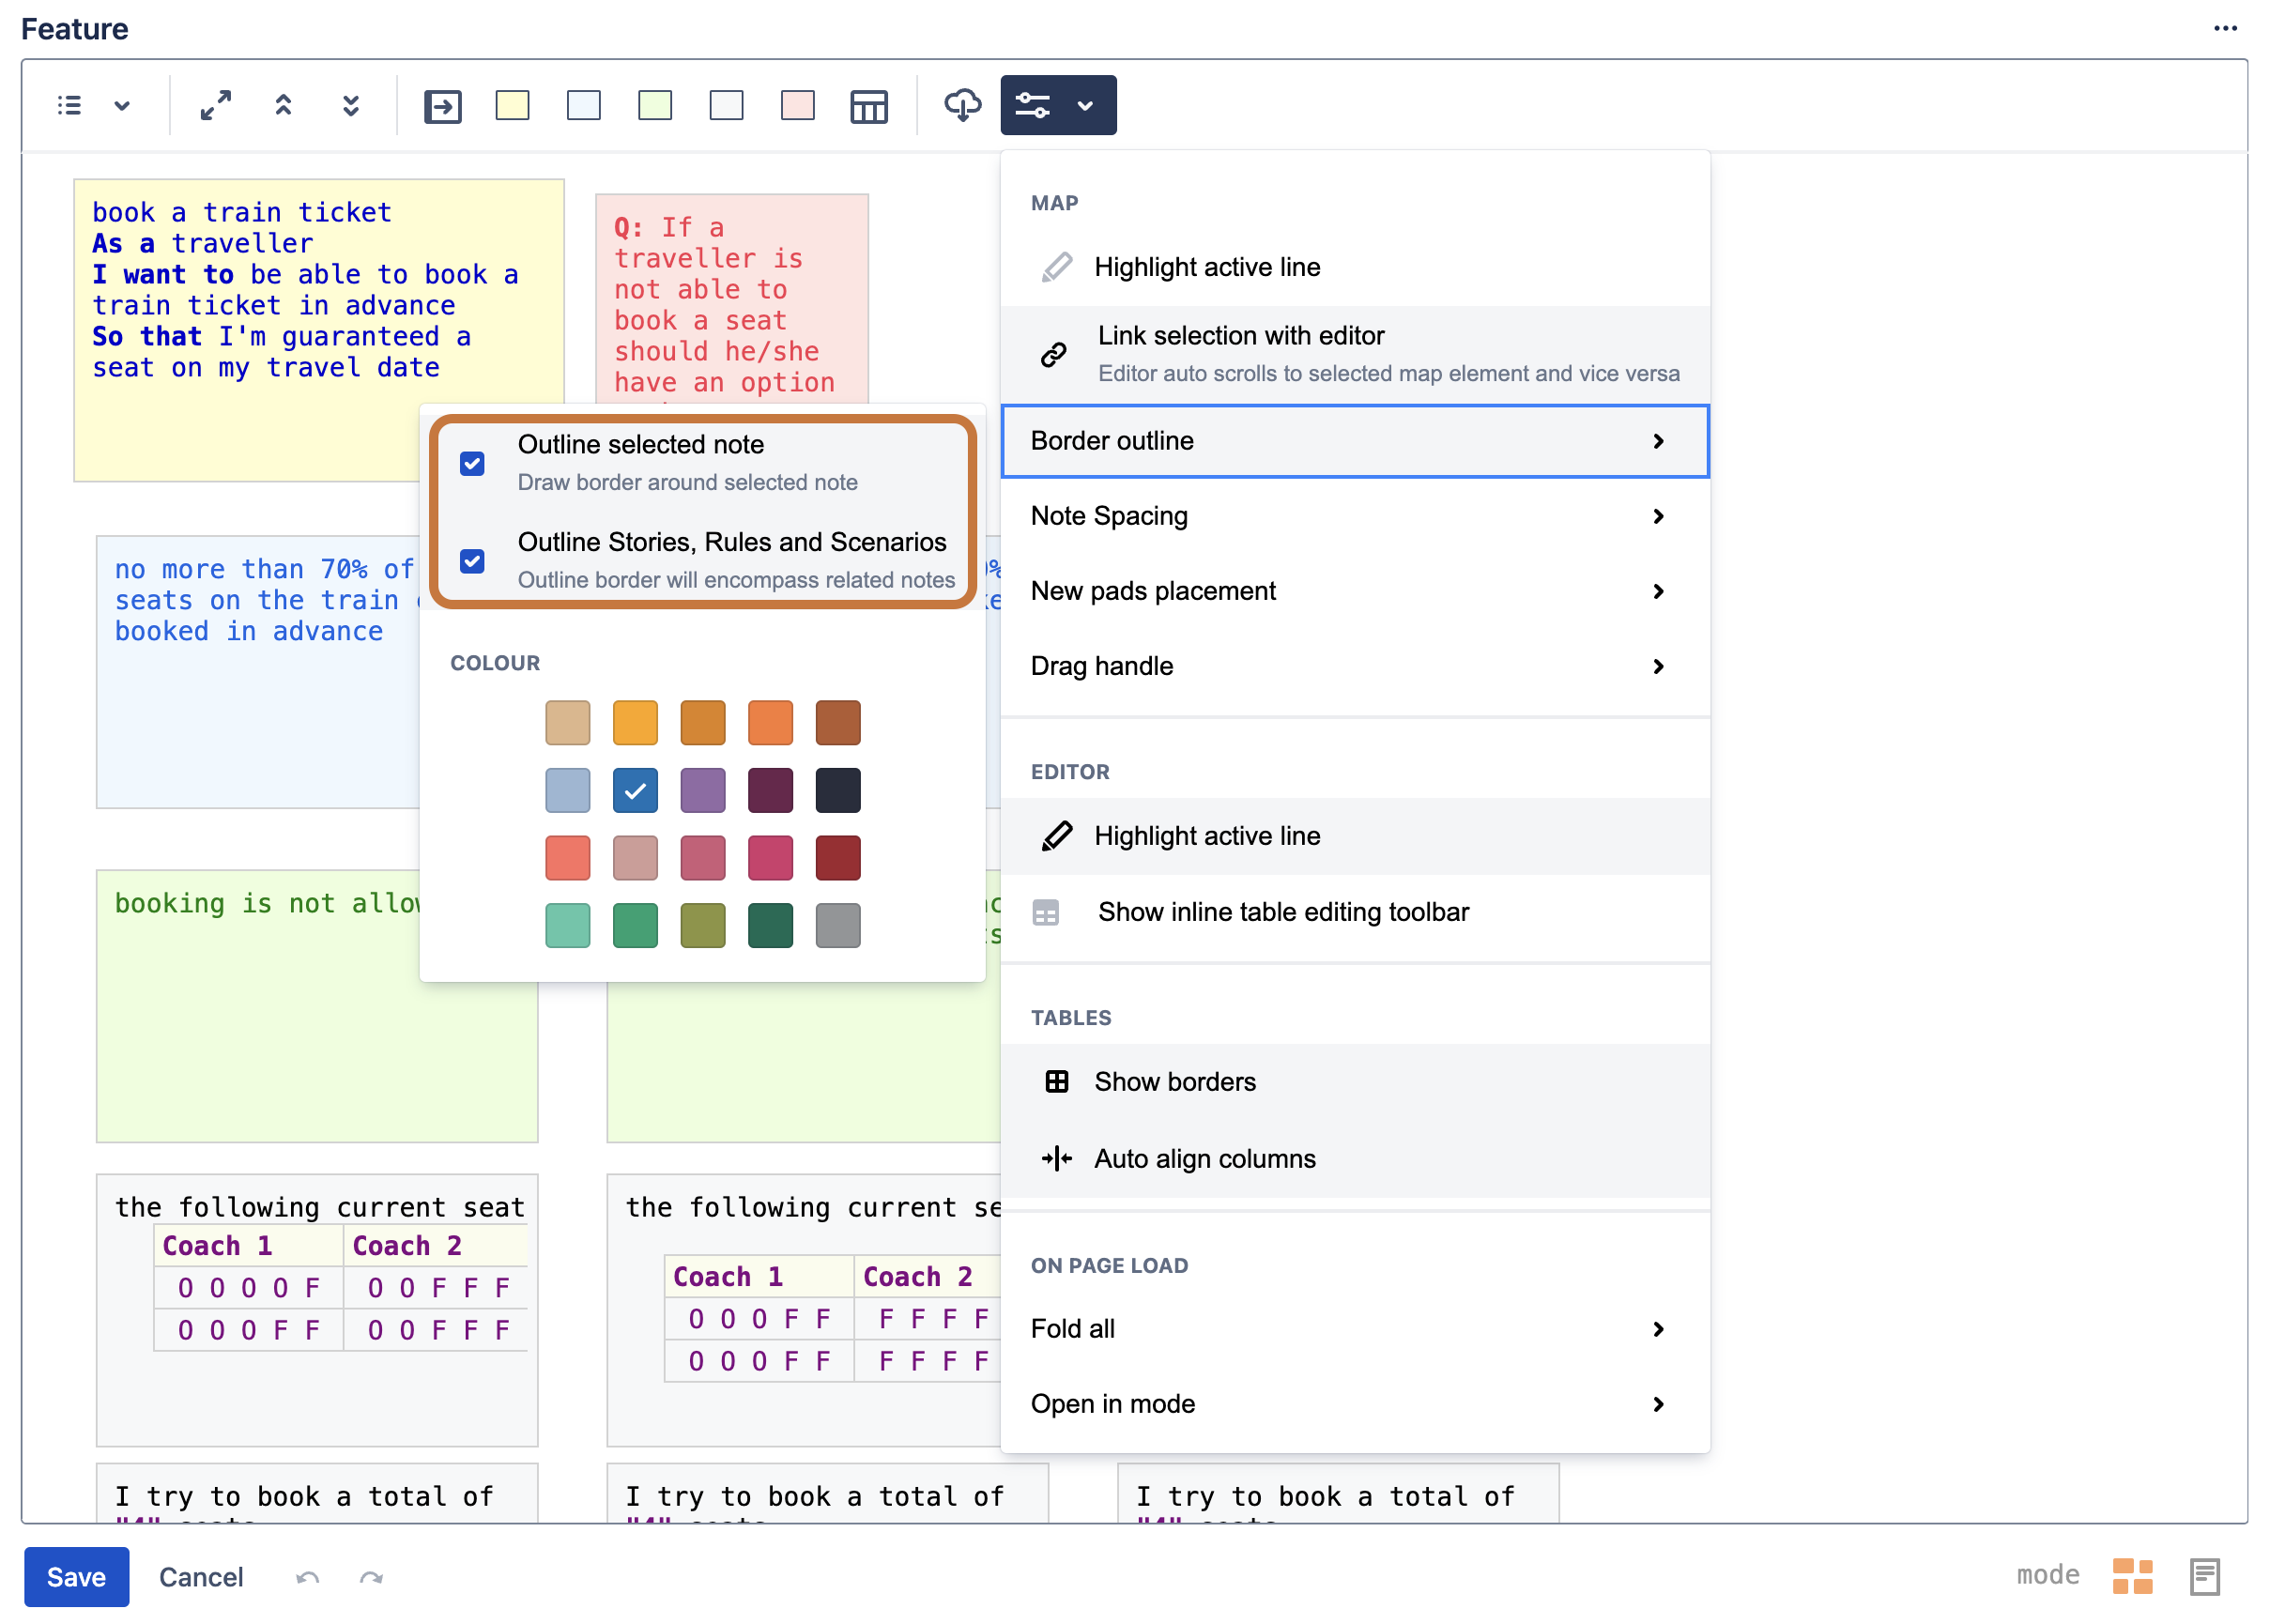
Task: Pick the dark green colour swatch
Action: coord(770,924)
